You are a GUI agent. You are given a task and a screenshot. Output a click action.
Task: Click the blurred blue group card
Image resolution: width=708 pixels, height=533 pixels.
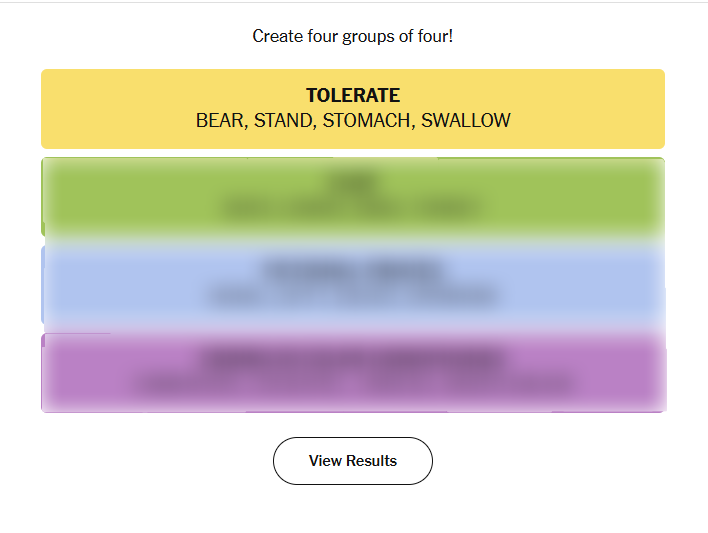pyautogui.click(x=600, y=285)
